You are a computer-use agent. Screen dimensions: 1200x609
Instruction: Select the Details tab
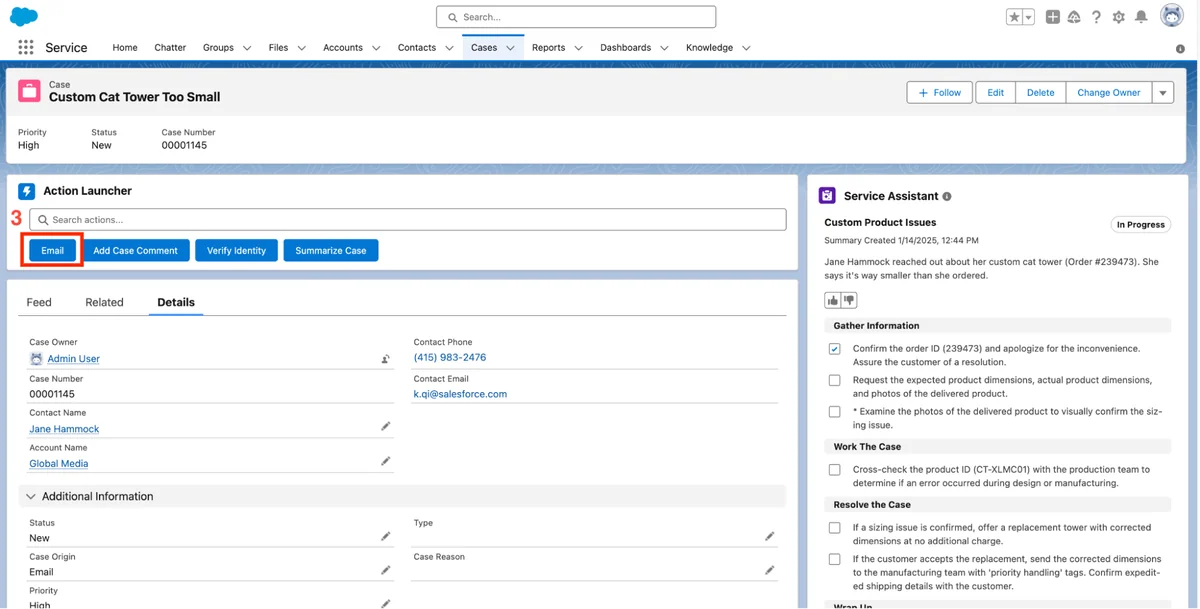pyautogui.click(x=176, y=302)
